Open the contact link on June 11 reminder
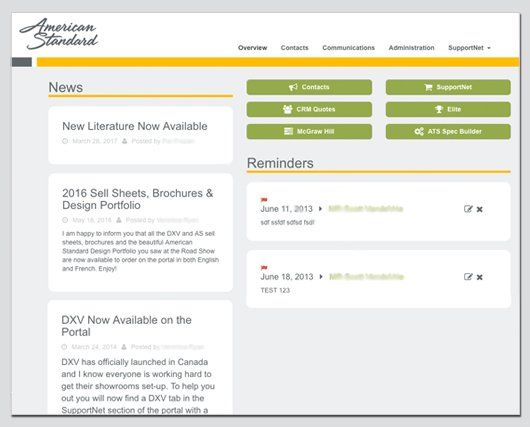530x427 pixels. point(366,209)
